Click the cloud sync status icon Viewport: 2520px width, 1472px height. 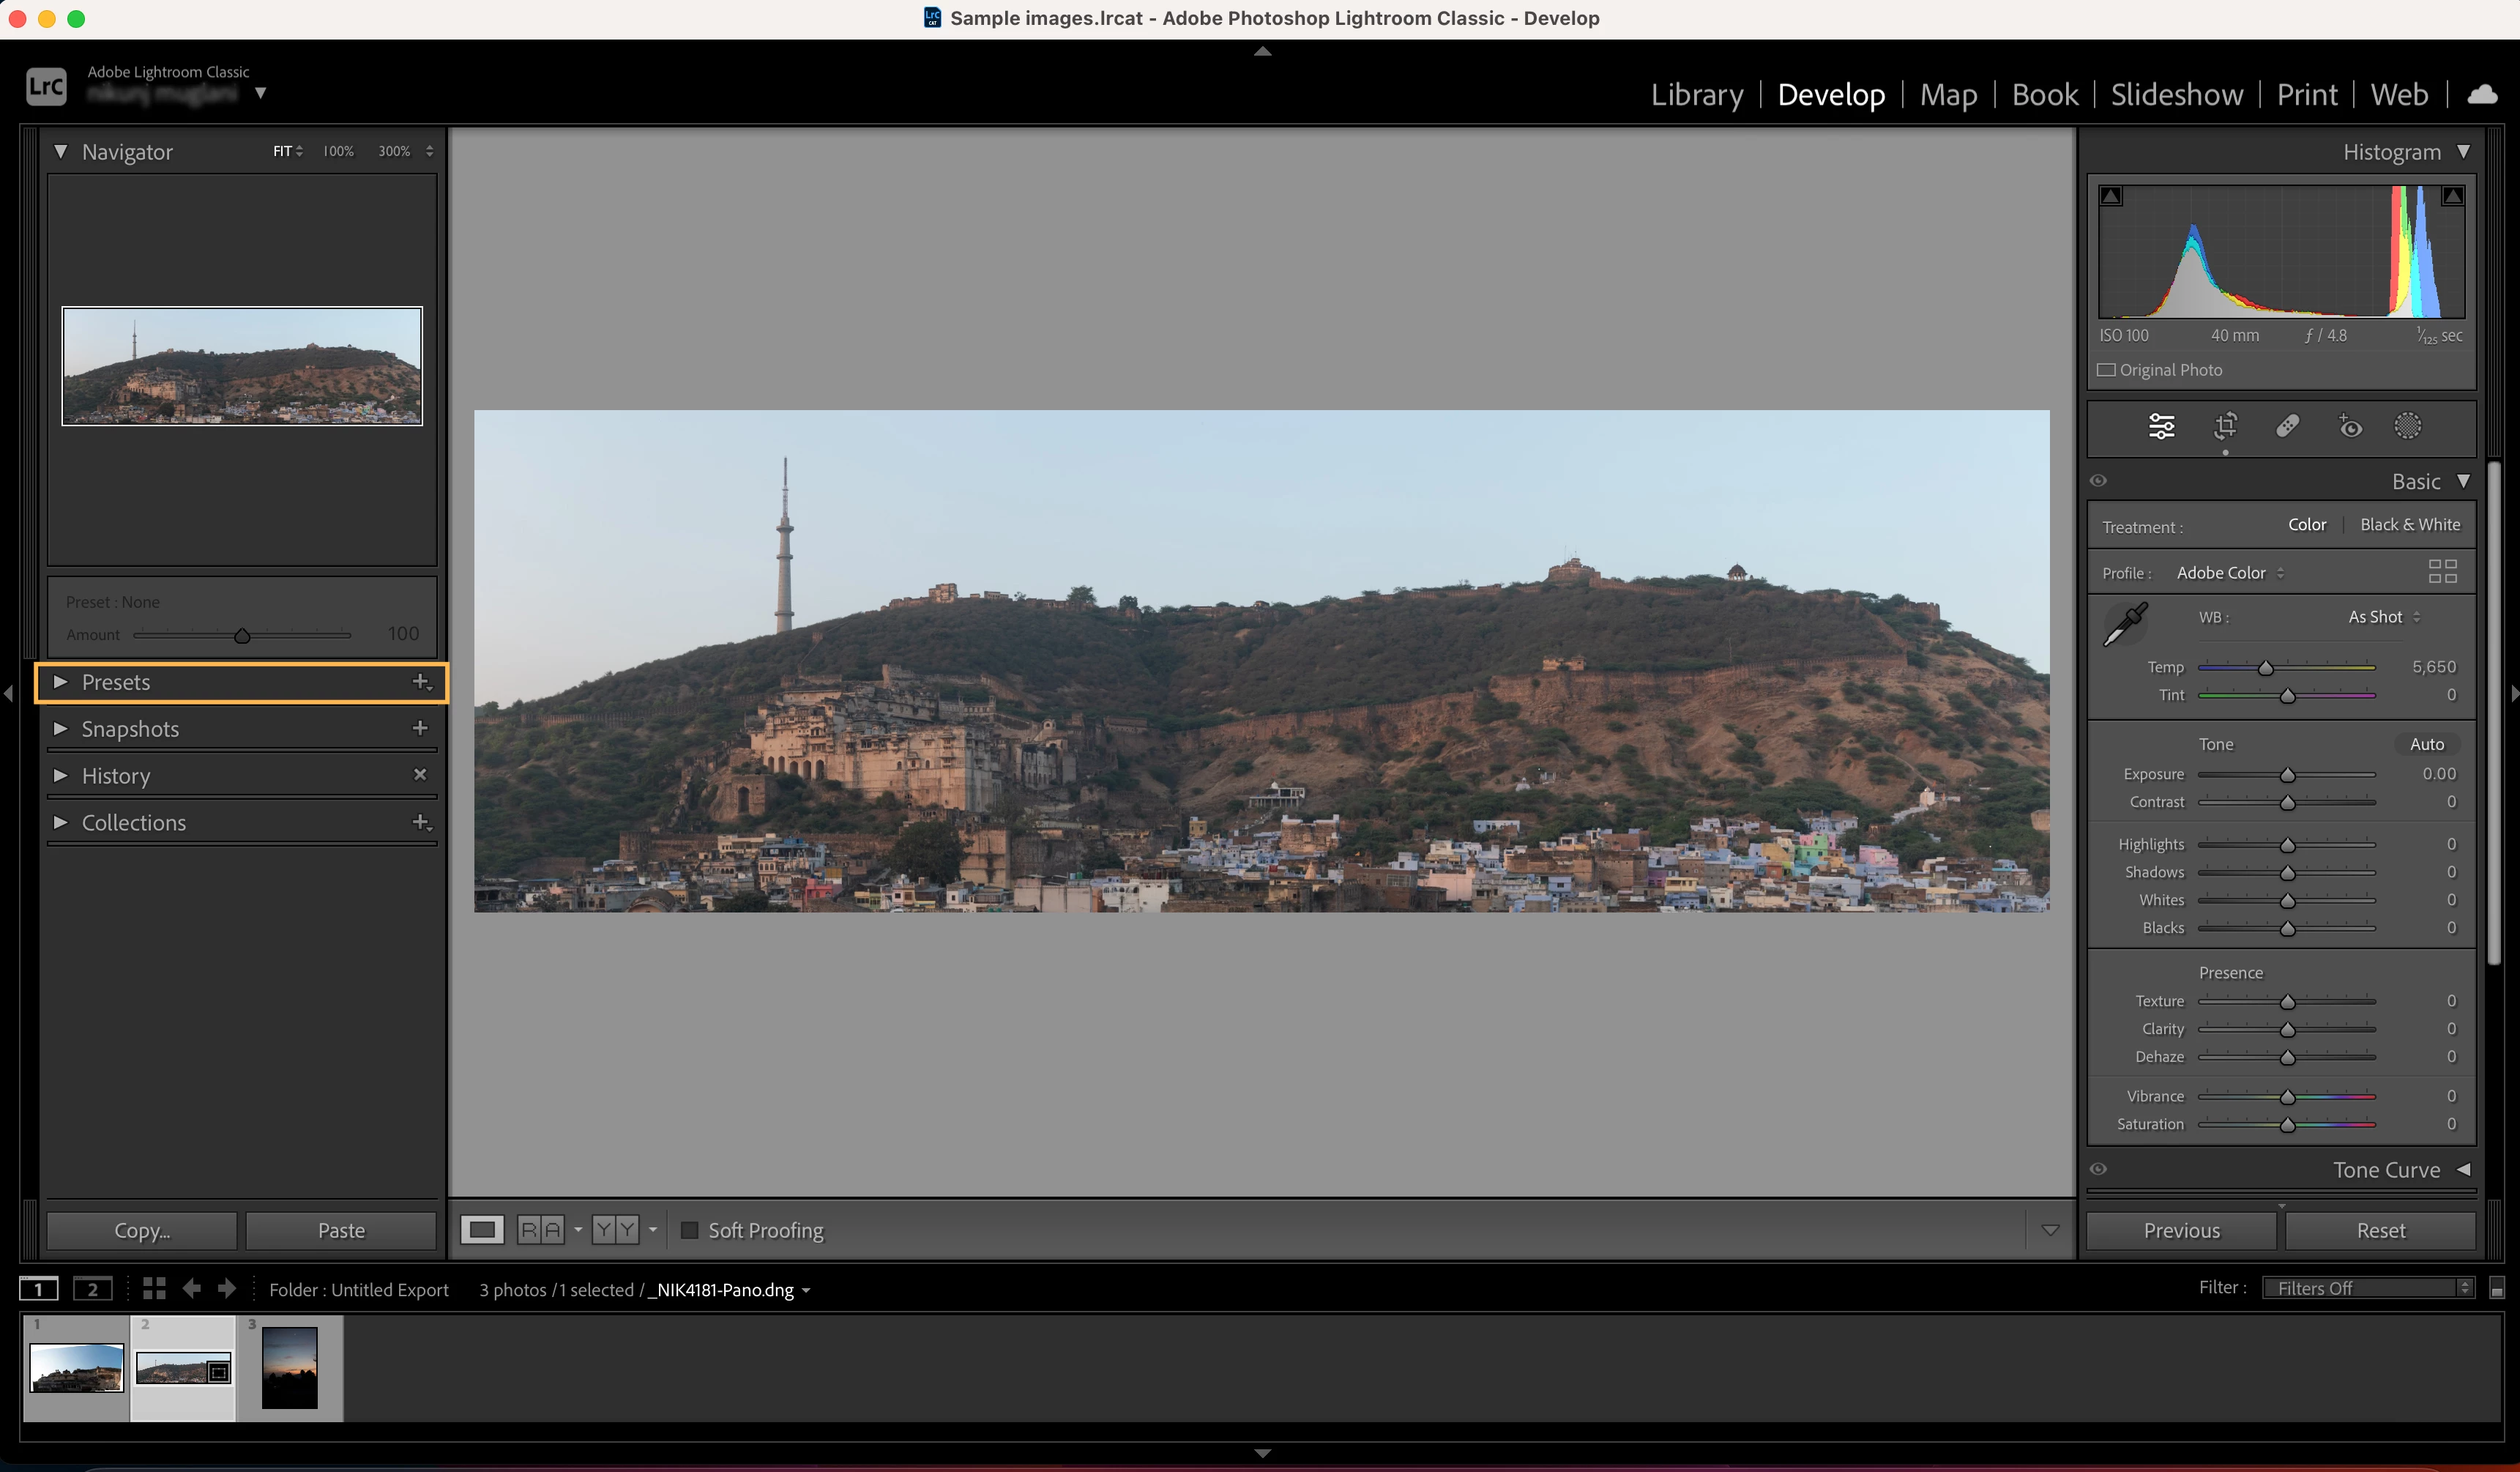pos(2483,95)
